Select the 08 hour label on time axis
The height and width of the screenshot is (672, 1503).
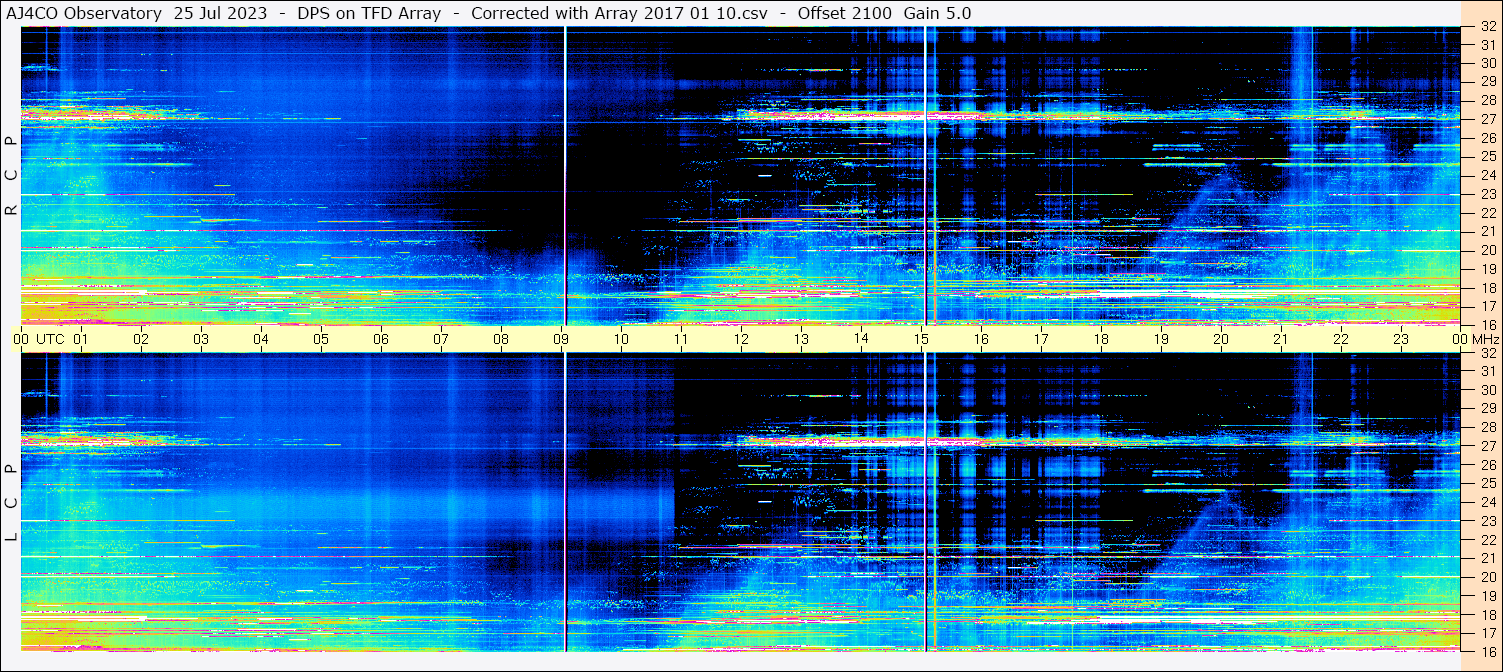501,339
